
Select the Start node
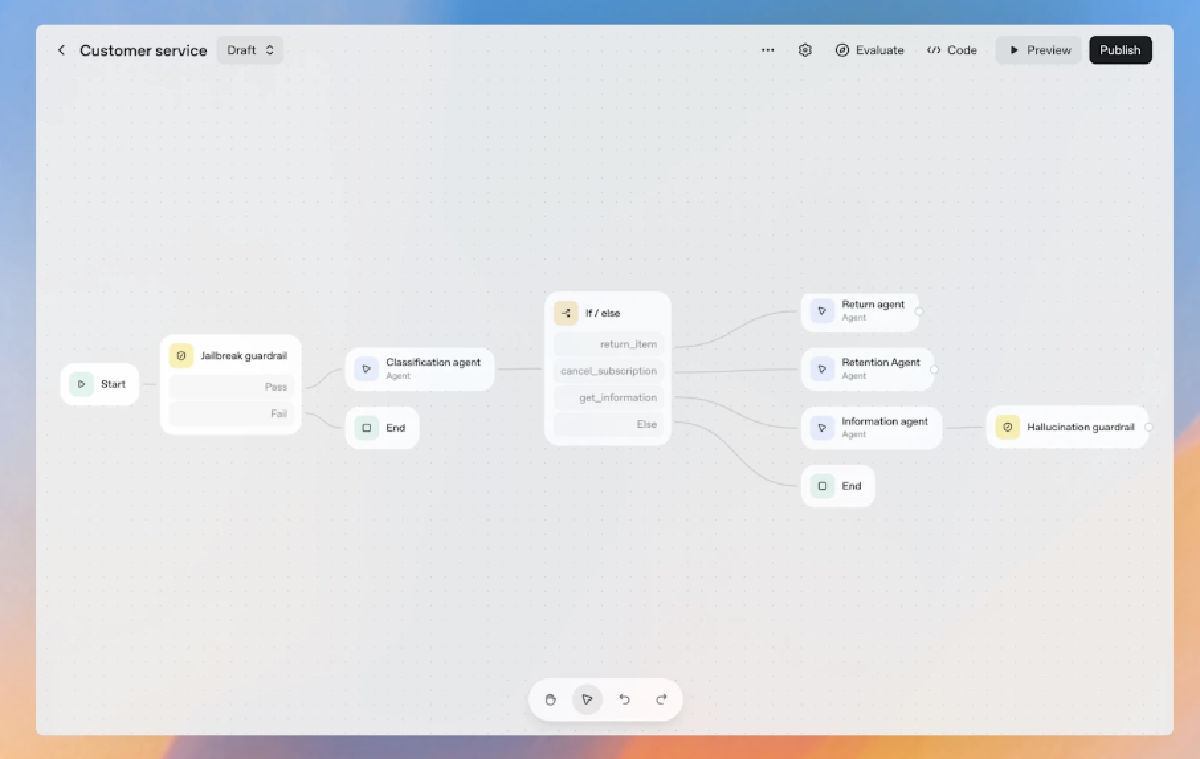pyautogui.click(x=100, y=384)
